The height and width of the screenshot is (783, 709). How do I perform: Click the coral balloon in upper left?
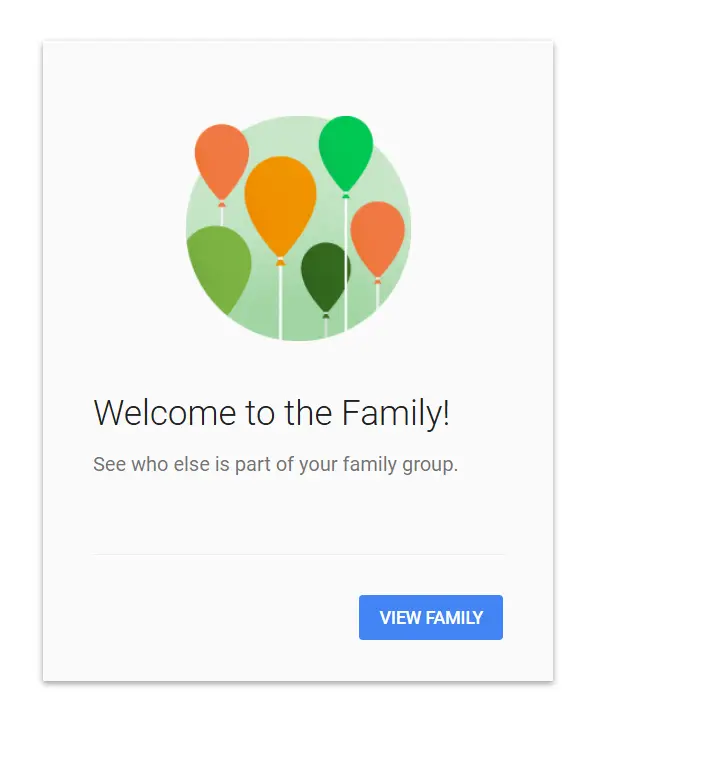(222, 161)
